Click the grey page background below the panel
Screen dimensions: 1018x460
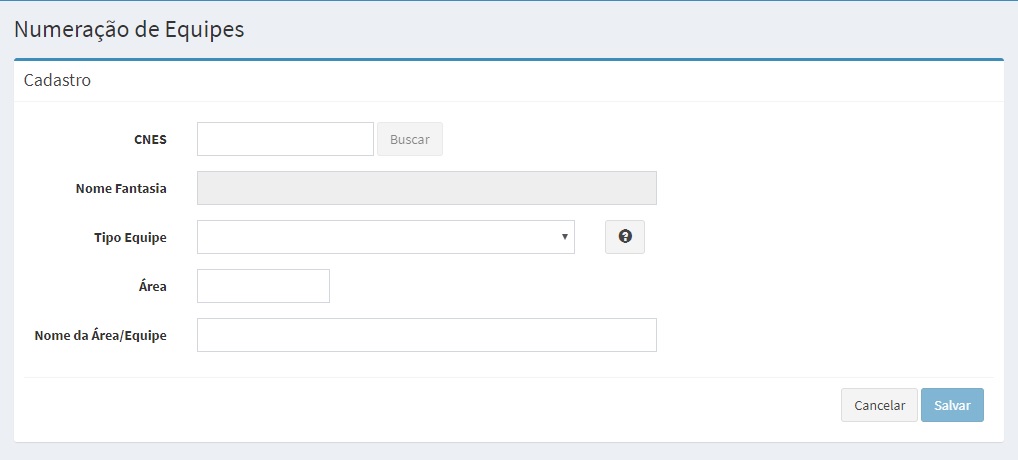[x=508, y=451]
